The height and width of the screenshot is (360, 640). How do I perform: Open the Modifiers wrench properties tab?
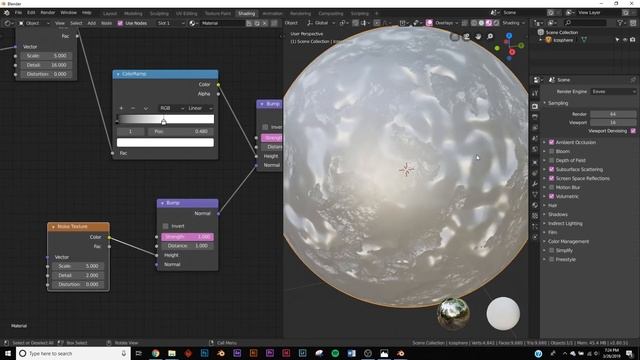point(535,184)
